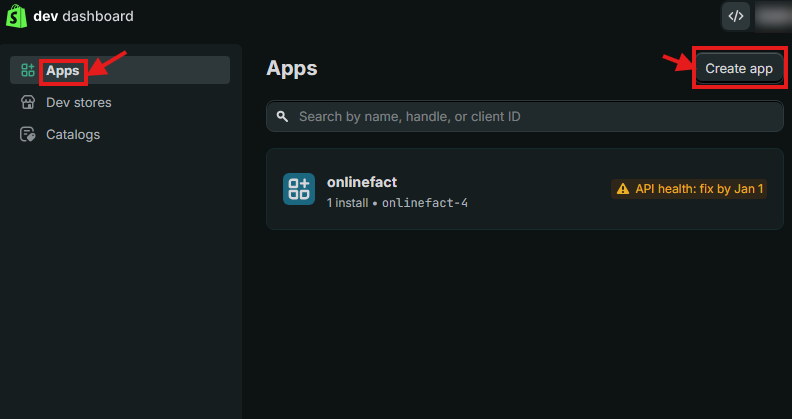Click the Apps page heading
The width and height of the screenshot is (792, 419).
pyautogui.click(x=292, y=69)
